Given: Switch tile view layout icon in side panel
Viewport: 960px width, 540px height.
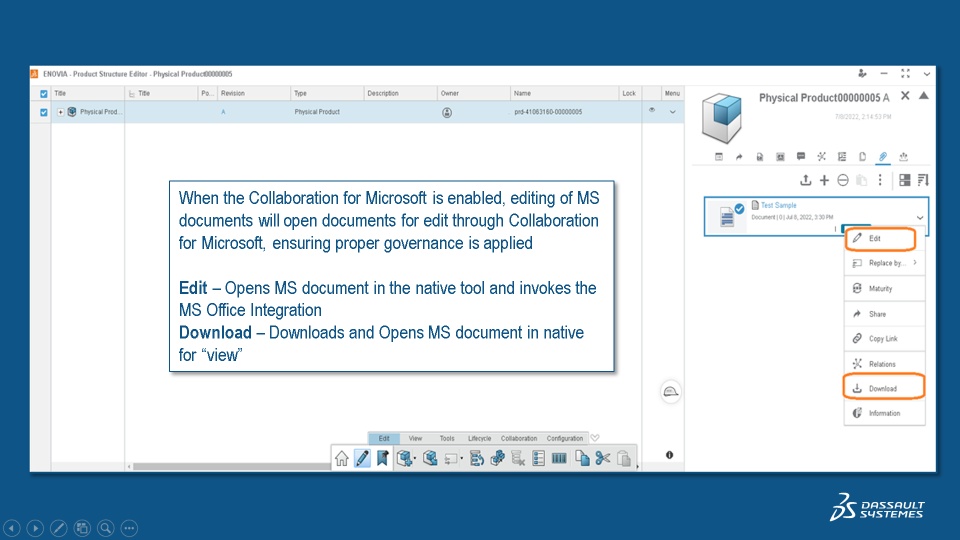Looking at the screenshot, I should click(904, 180).
